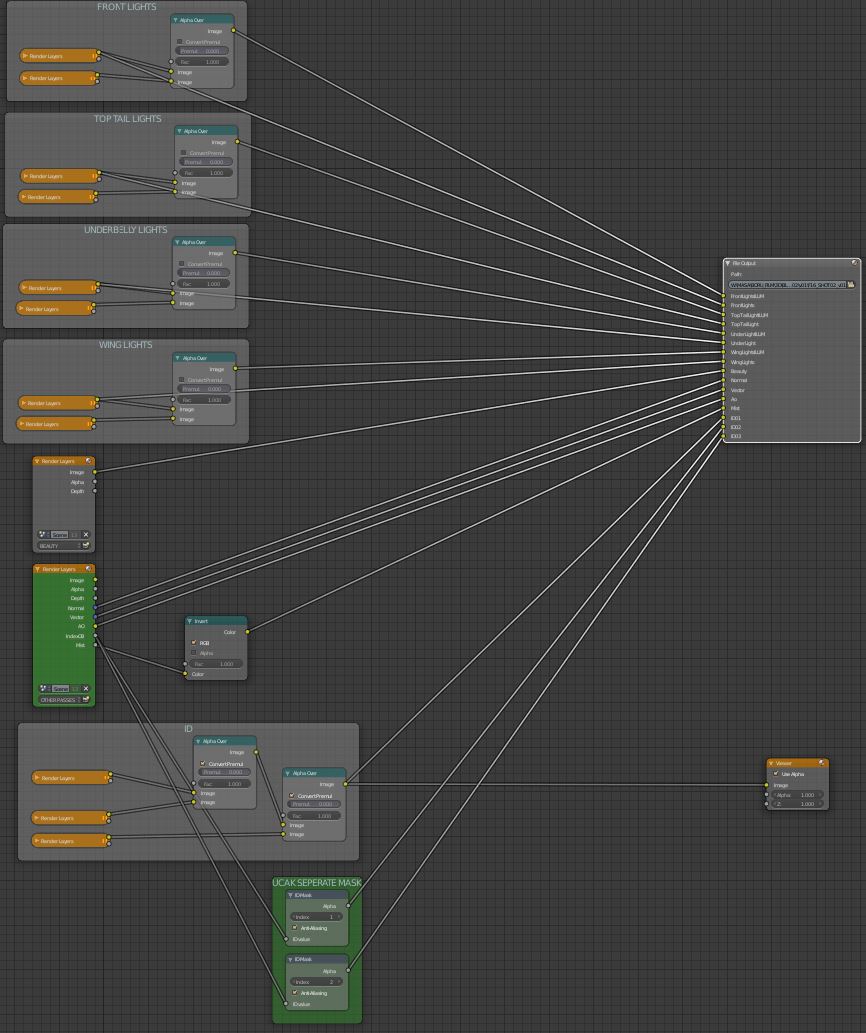Toggle preview icon on OTHER PASSES Render Layers node
The height and width of the screenshot is (1033, 866).
pos(88,569)
